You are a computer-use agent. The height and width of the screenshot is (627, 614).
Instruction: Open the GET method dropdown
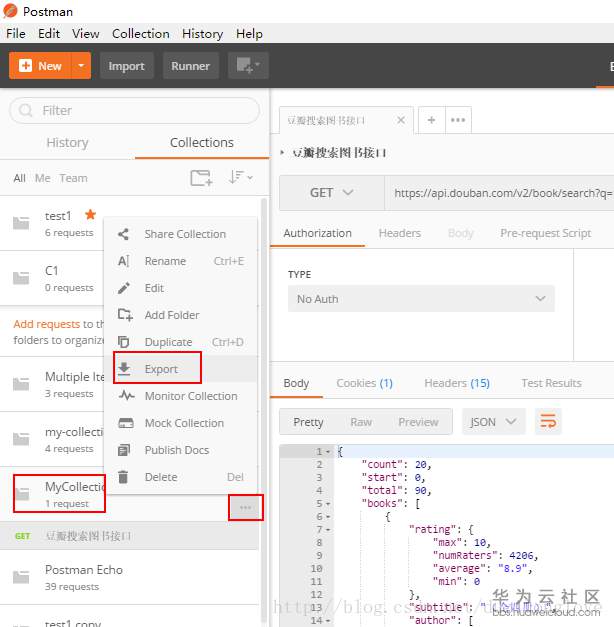pyautogui.click(x=332, y=193)
